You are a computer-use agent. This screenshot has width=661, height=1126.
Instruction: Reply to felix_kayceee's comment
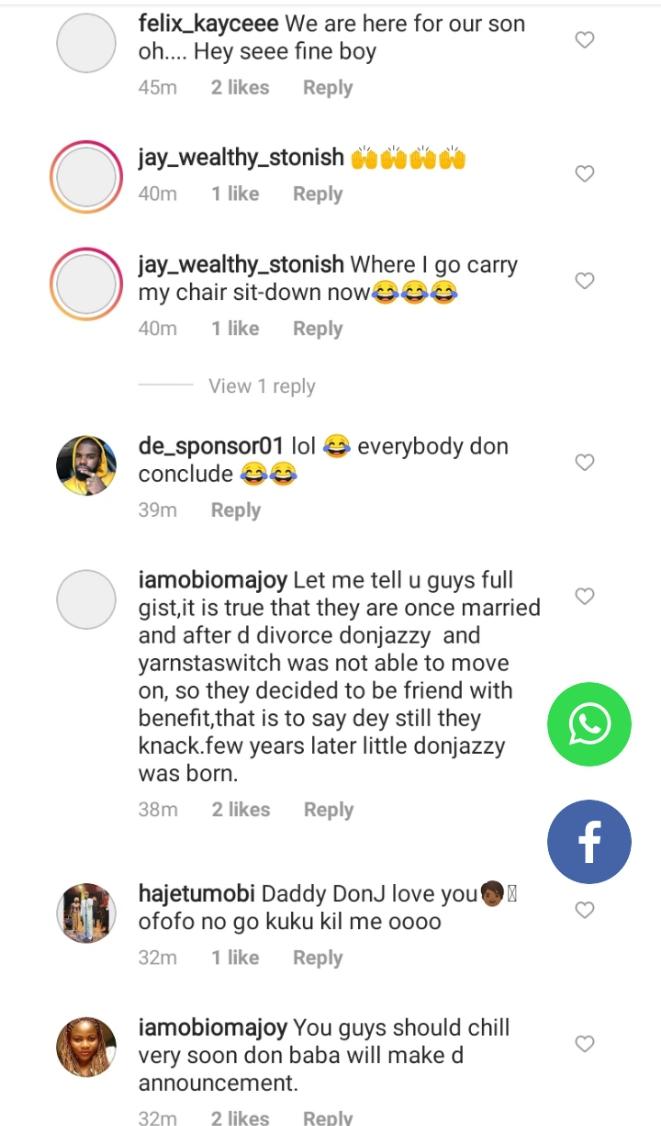click(x=327, y=88)
